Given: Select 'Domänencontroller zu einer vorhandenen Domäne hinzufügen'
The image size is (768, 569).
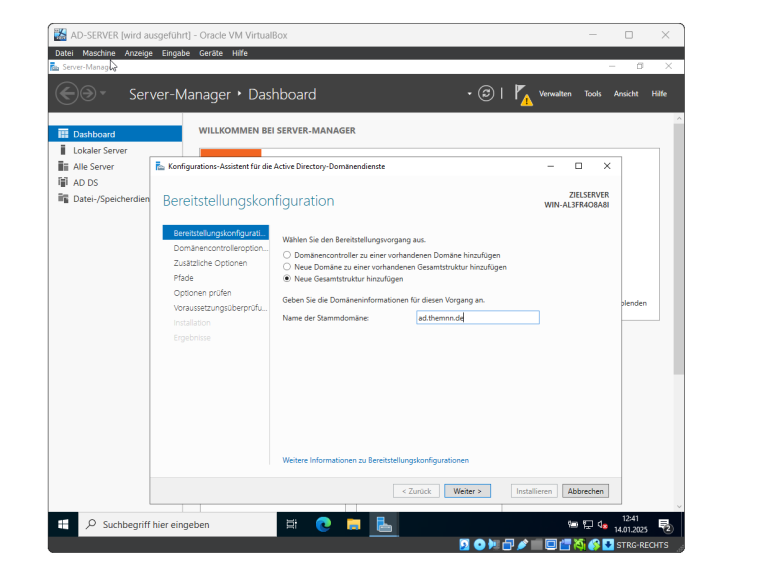Looking at the screenshot, I should (x=287, y=255).
